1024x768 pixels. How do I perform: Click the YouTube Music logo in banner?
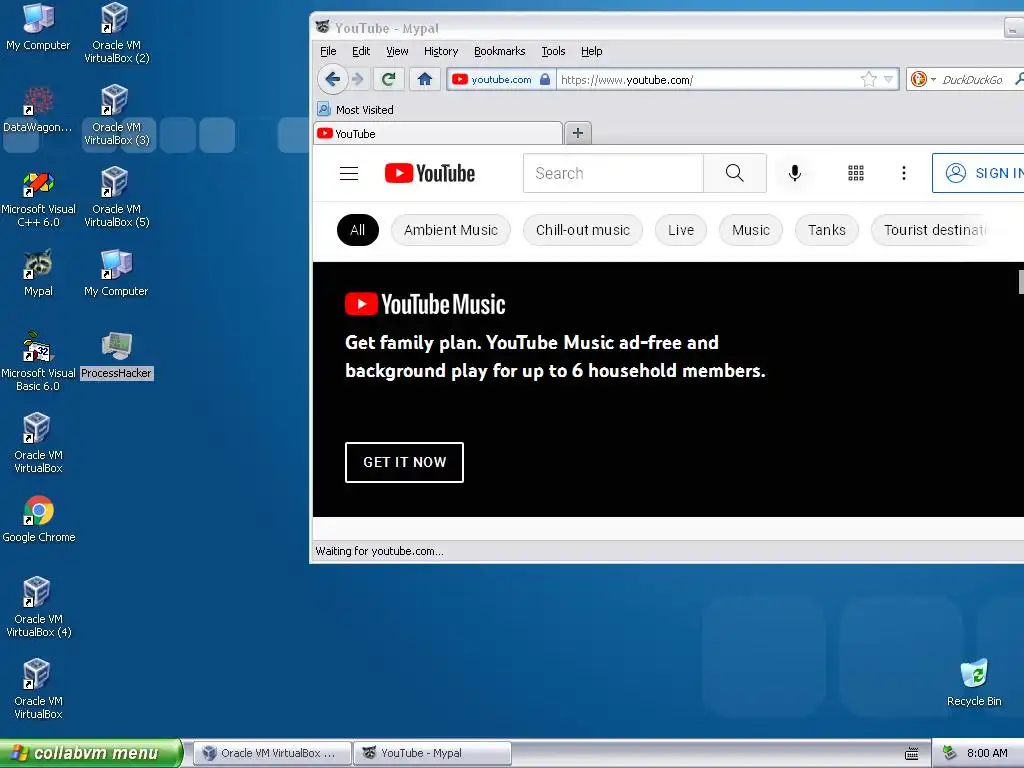point(425,304)
